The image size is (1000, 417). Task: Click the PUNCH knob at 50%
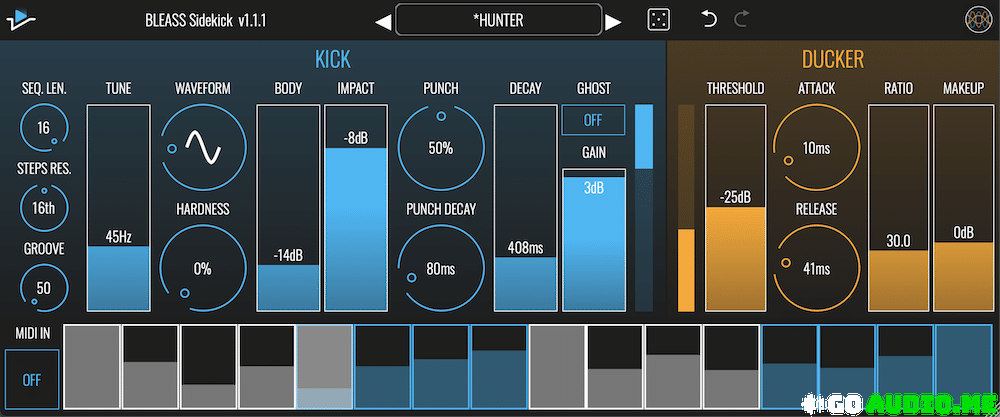[441, 148]
